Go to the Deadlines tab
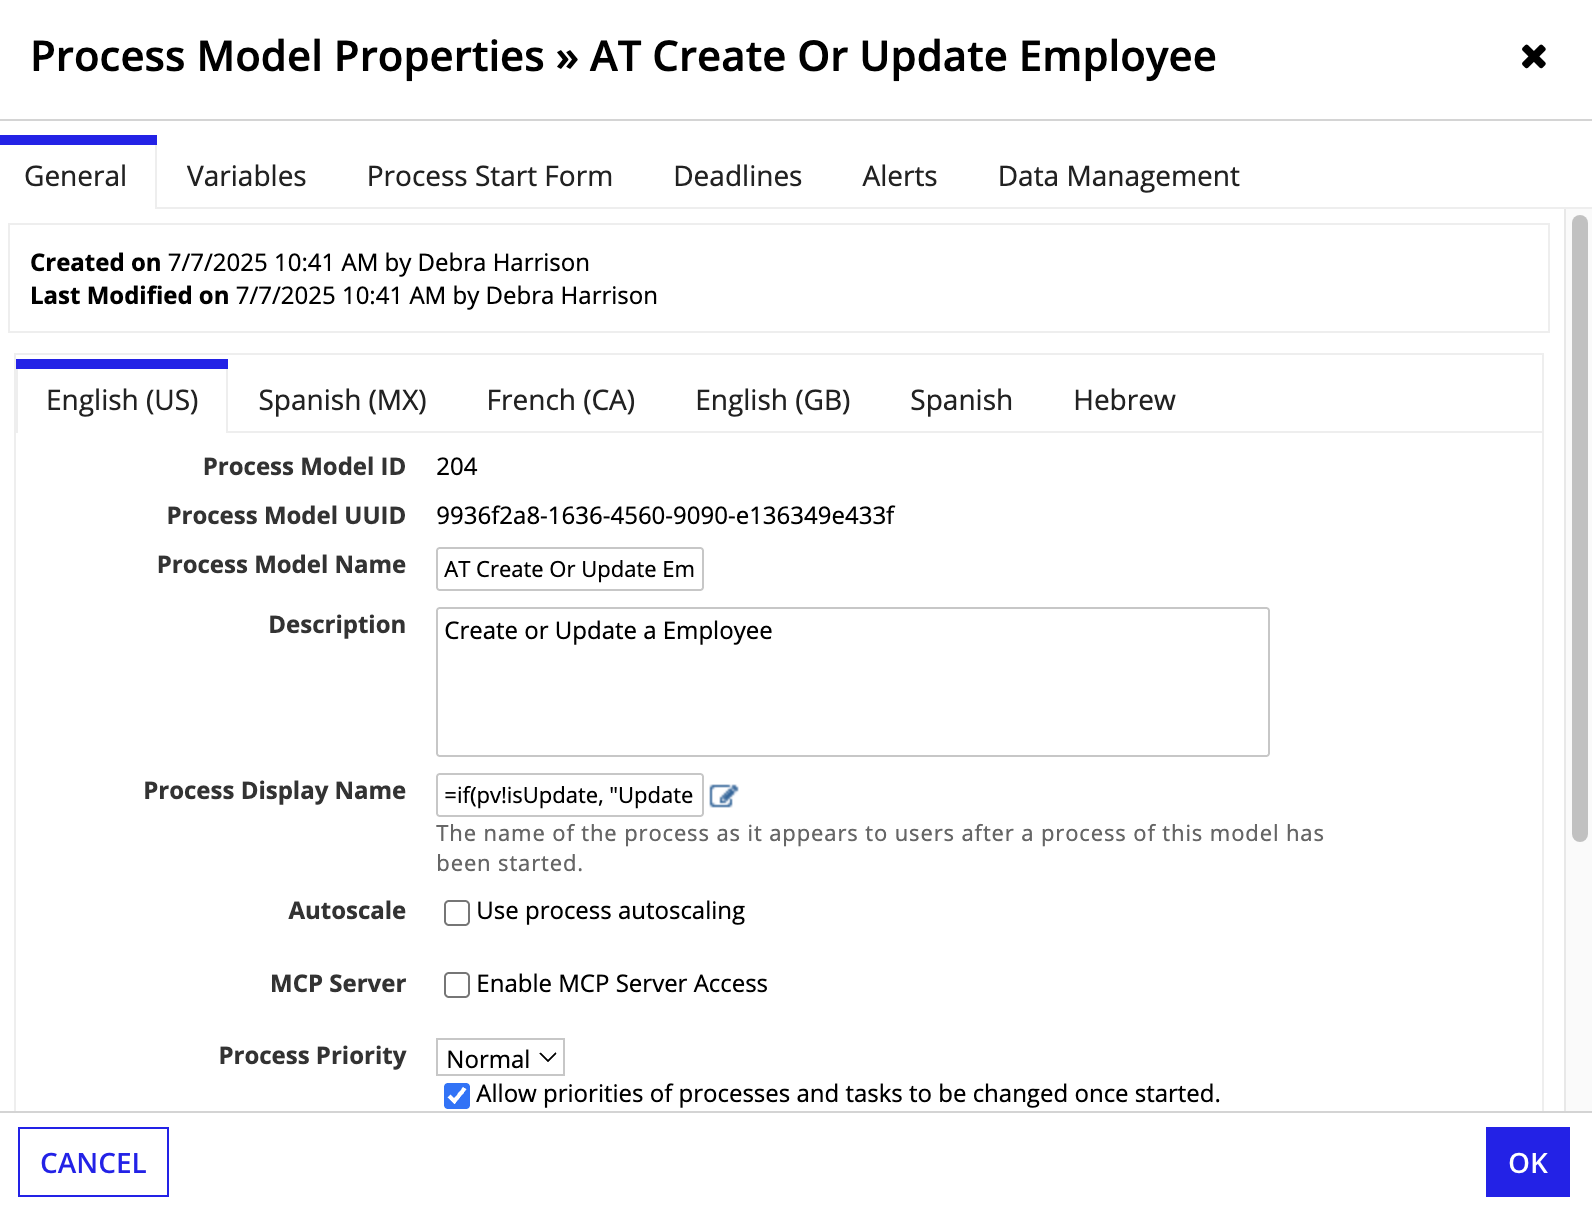The width and height of the screenshot is (1592, 1208). (x=738, y=176)
